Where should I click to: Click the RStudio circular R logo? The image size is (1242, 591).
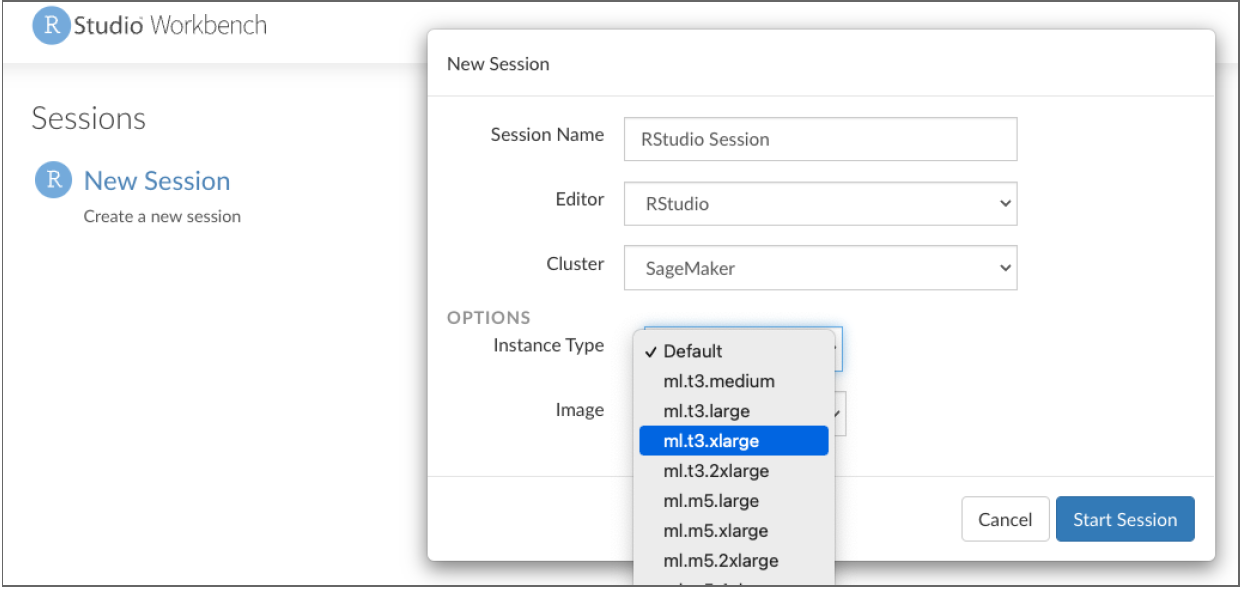[52, 25]
